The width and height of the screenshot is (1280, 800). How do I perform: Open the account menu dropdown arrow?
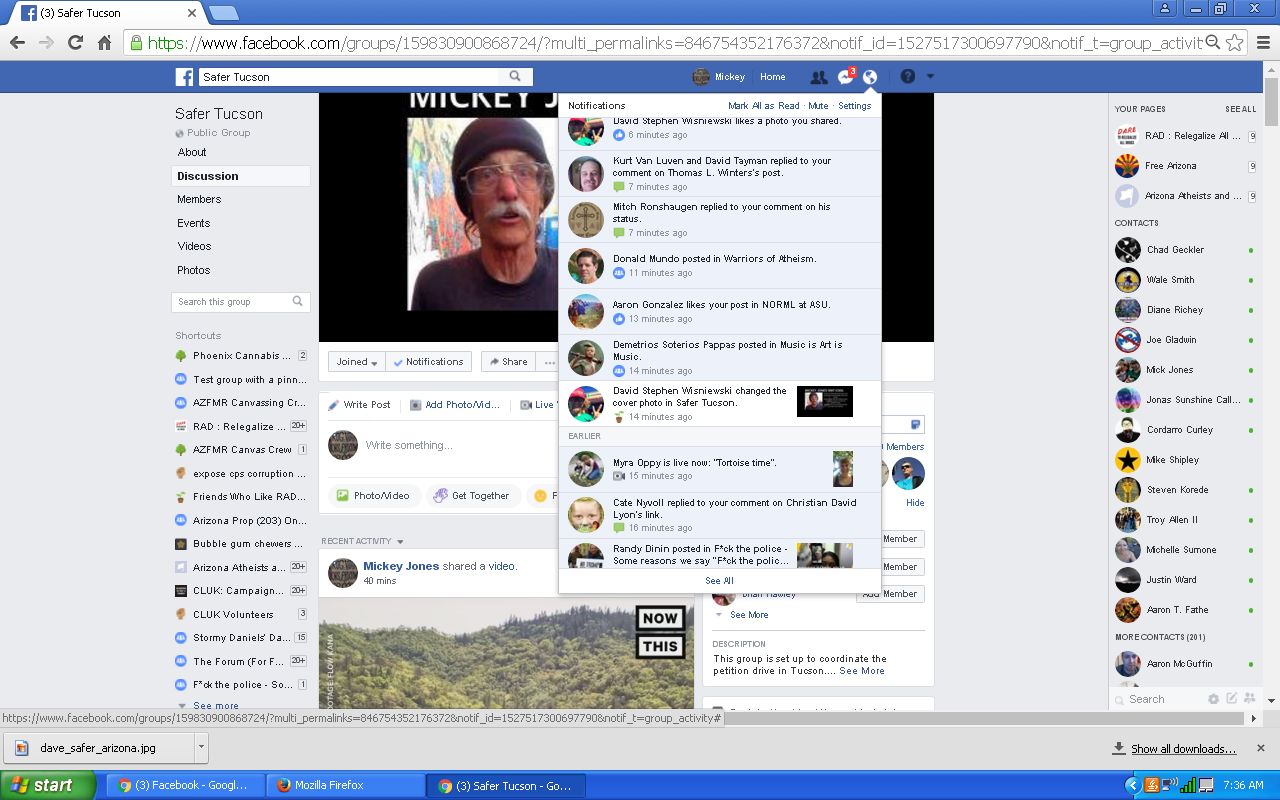[x=930, y=77]
